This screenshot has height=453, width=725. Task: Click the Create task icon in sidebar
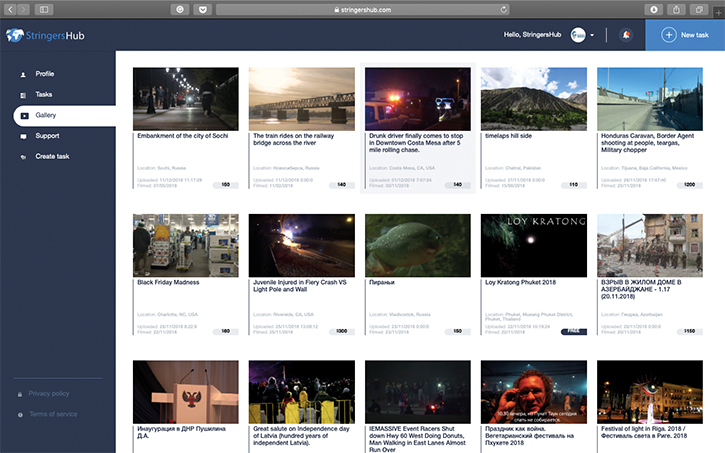(22, 157)
